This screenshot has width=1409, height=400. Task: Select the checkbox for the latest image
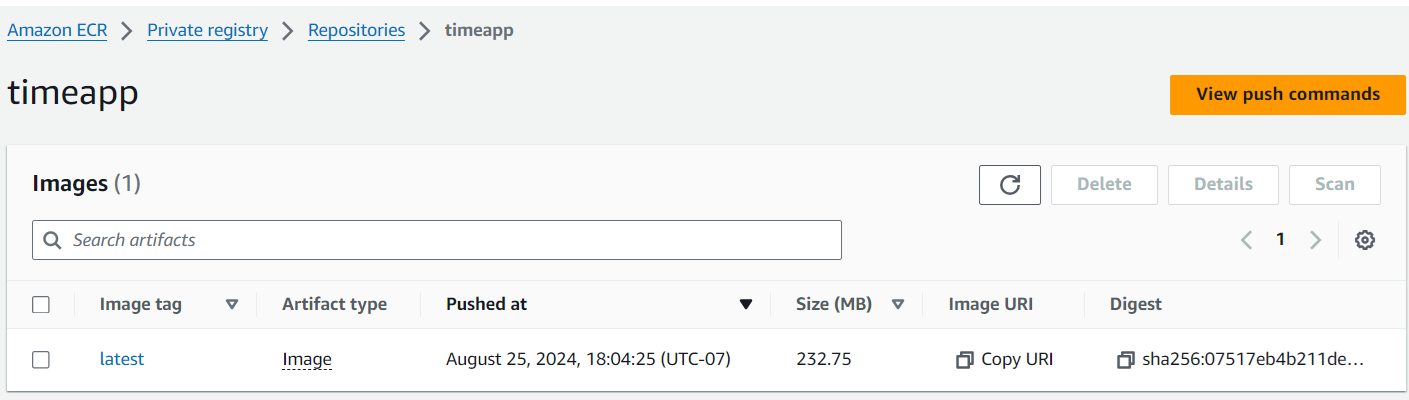coord(41,360)
